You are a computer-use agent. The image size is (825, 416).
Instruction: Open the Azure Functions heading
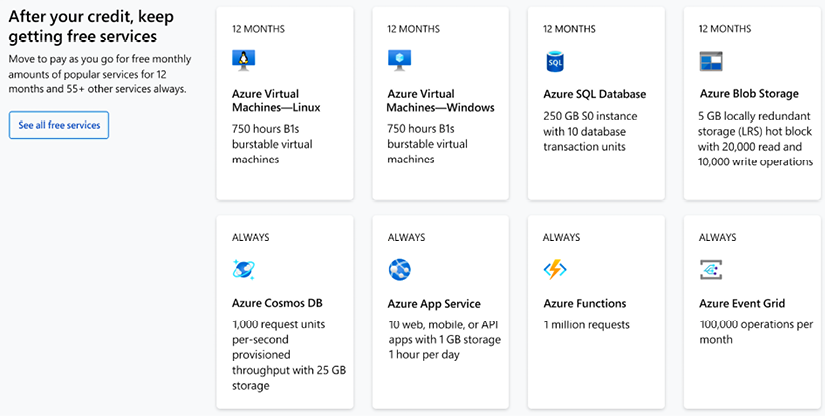pos(585,303)
